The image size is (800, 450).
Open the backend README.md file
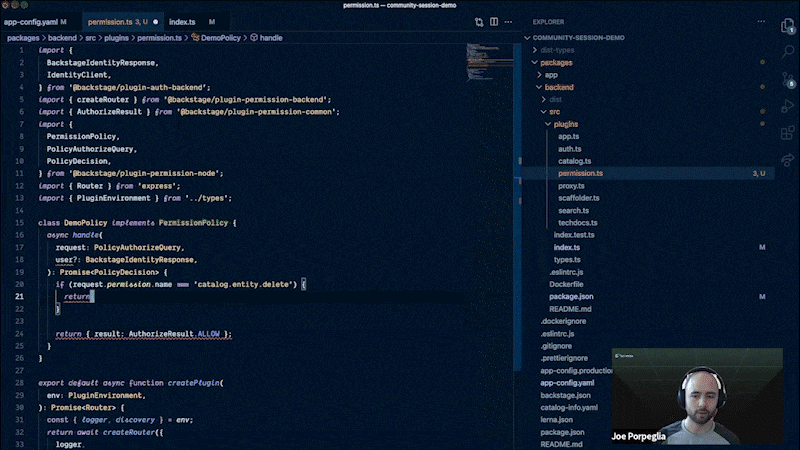[x=570, y=309]
